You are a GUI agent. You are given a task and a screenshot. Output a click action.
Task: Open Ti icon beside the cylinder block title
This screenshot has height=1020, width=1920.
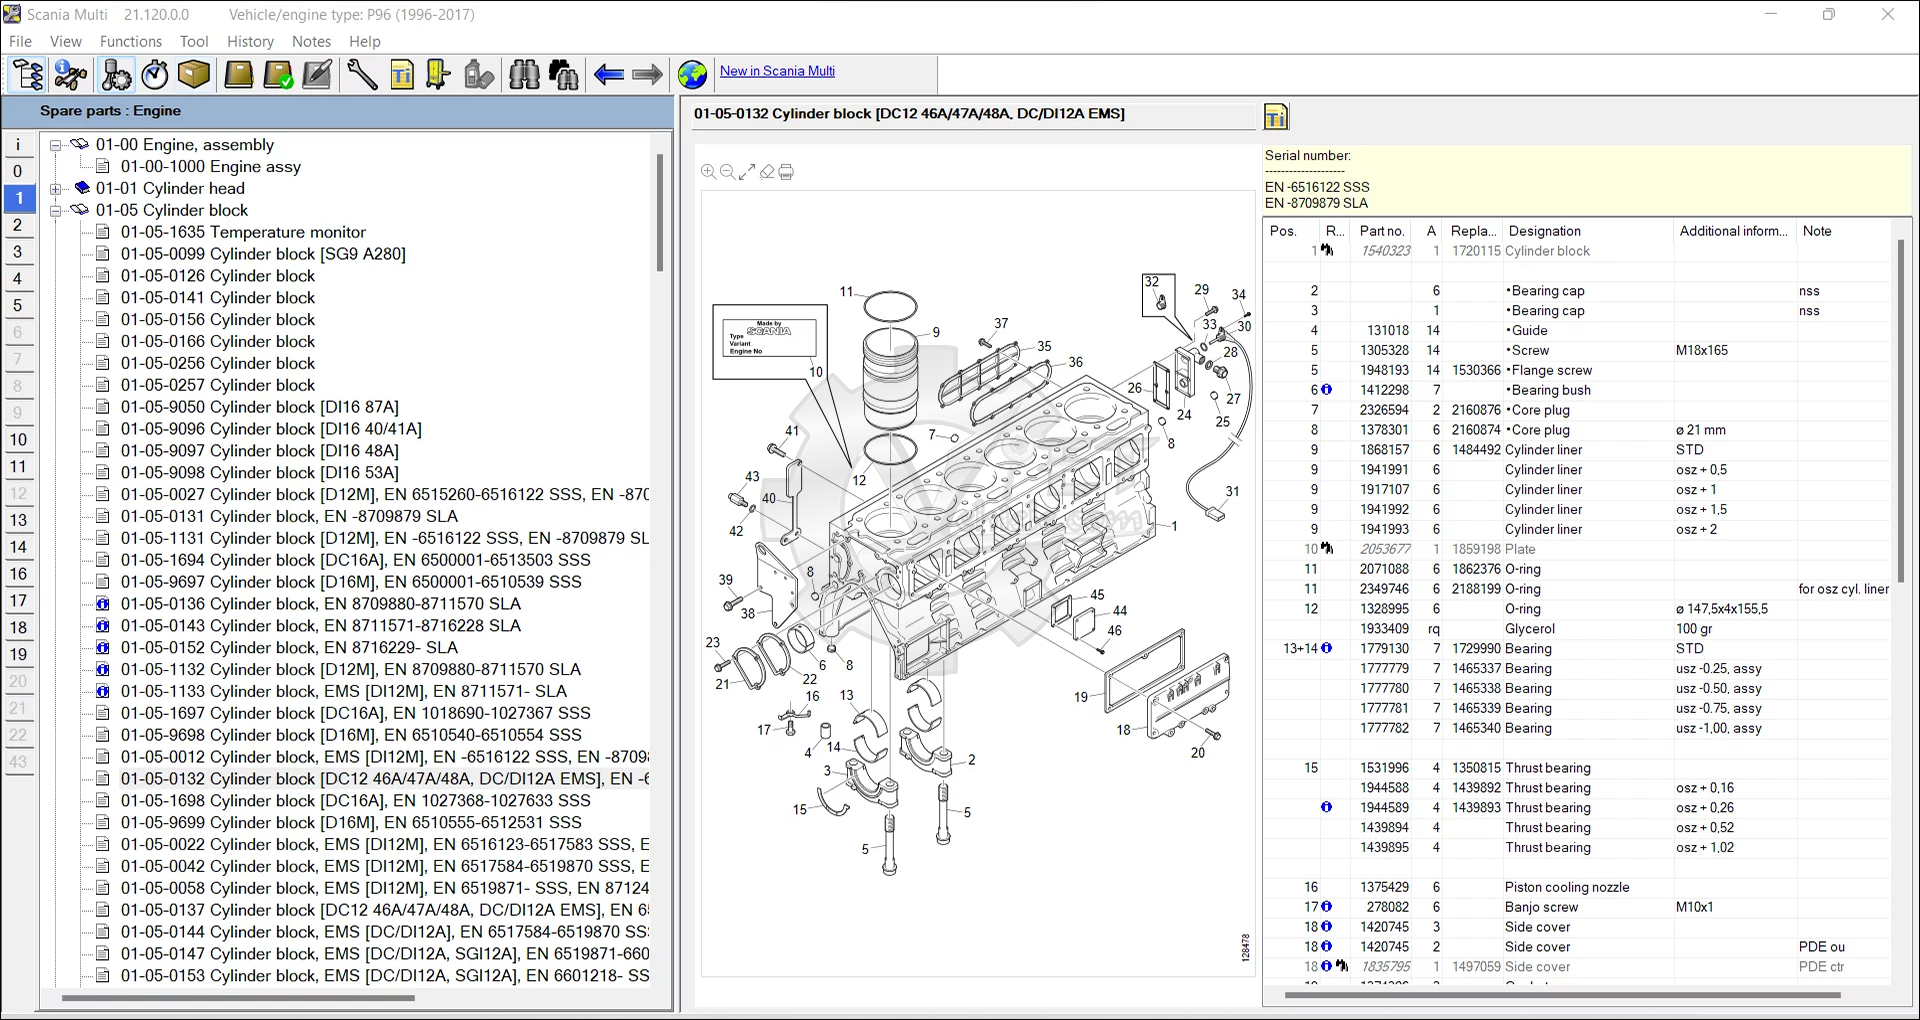pos(1276,117)
